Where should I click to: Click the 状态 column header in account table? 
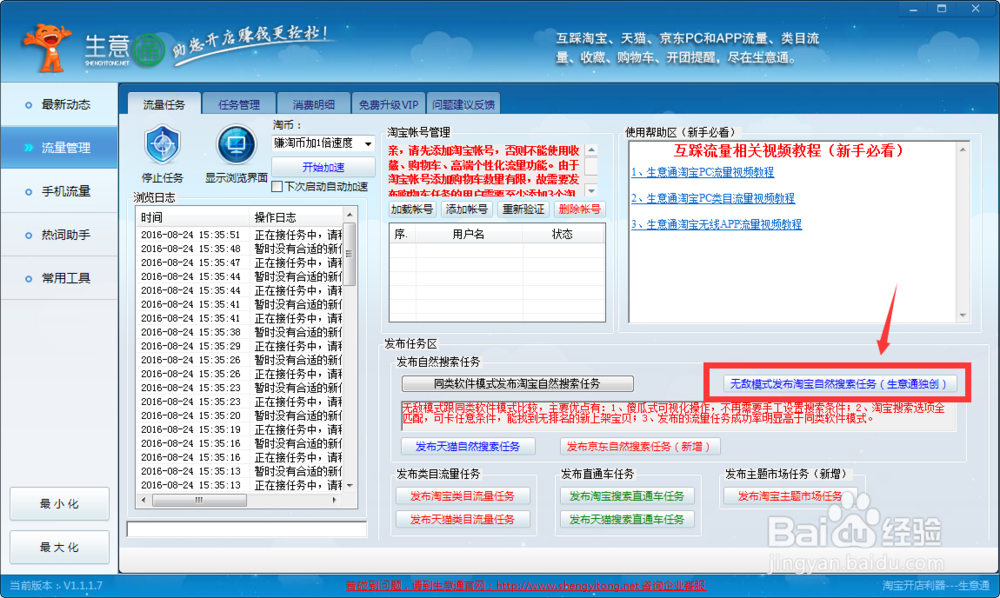[562, 234]
